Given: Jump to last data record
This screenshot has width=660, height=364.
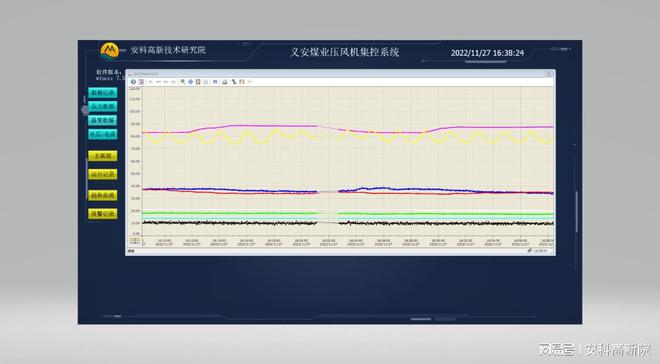Looking at the screenshot, I should click(x=173, y=82).
